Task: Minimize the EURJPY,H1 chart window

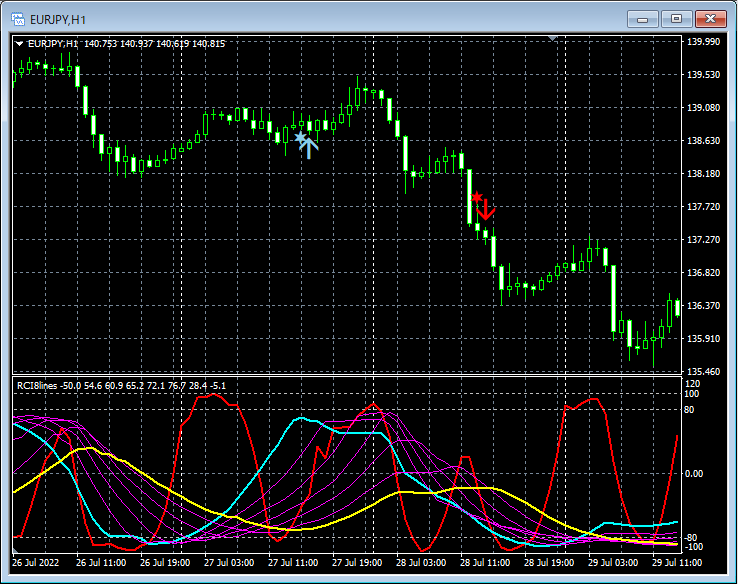Action: [642, 18]
